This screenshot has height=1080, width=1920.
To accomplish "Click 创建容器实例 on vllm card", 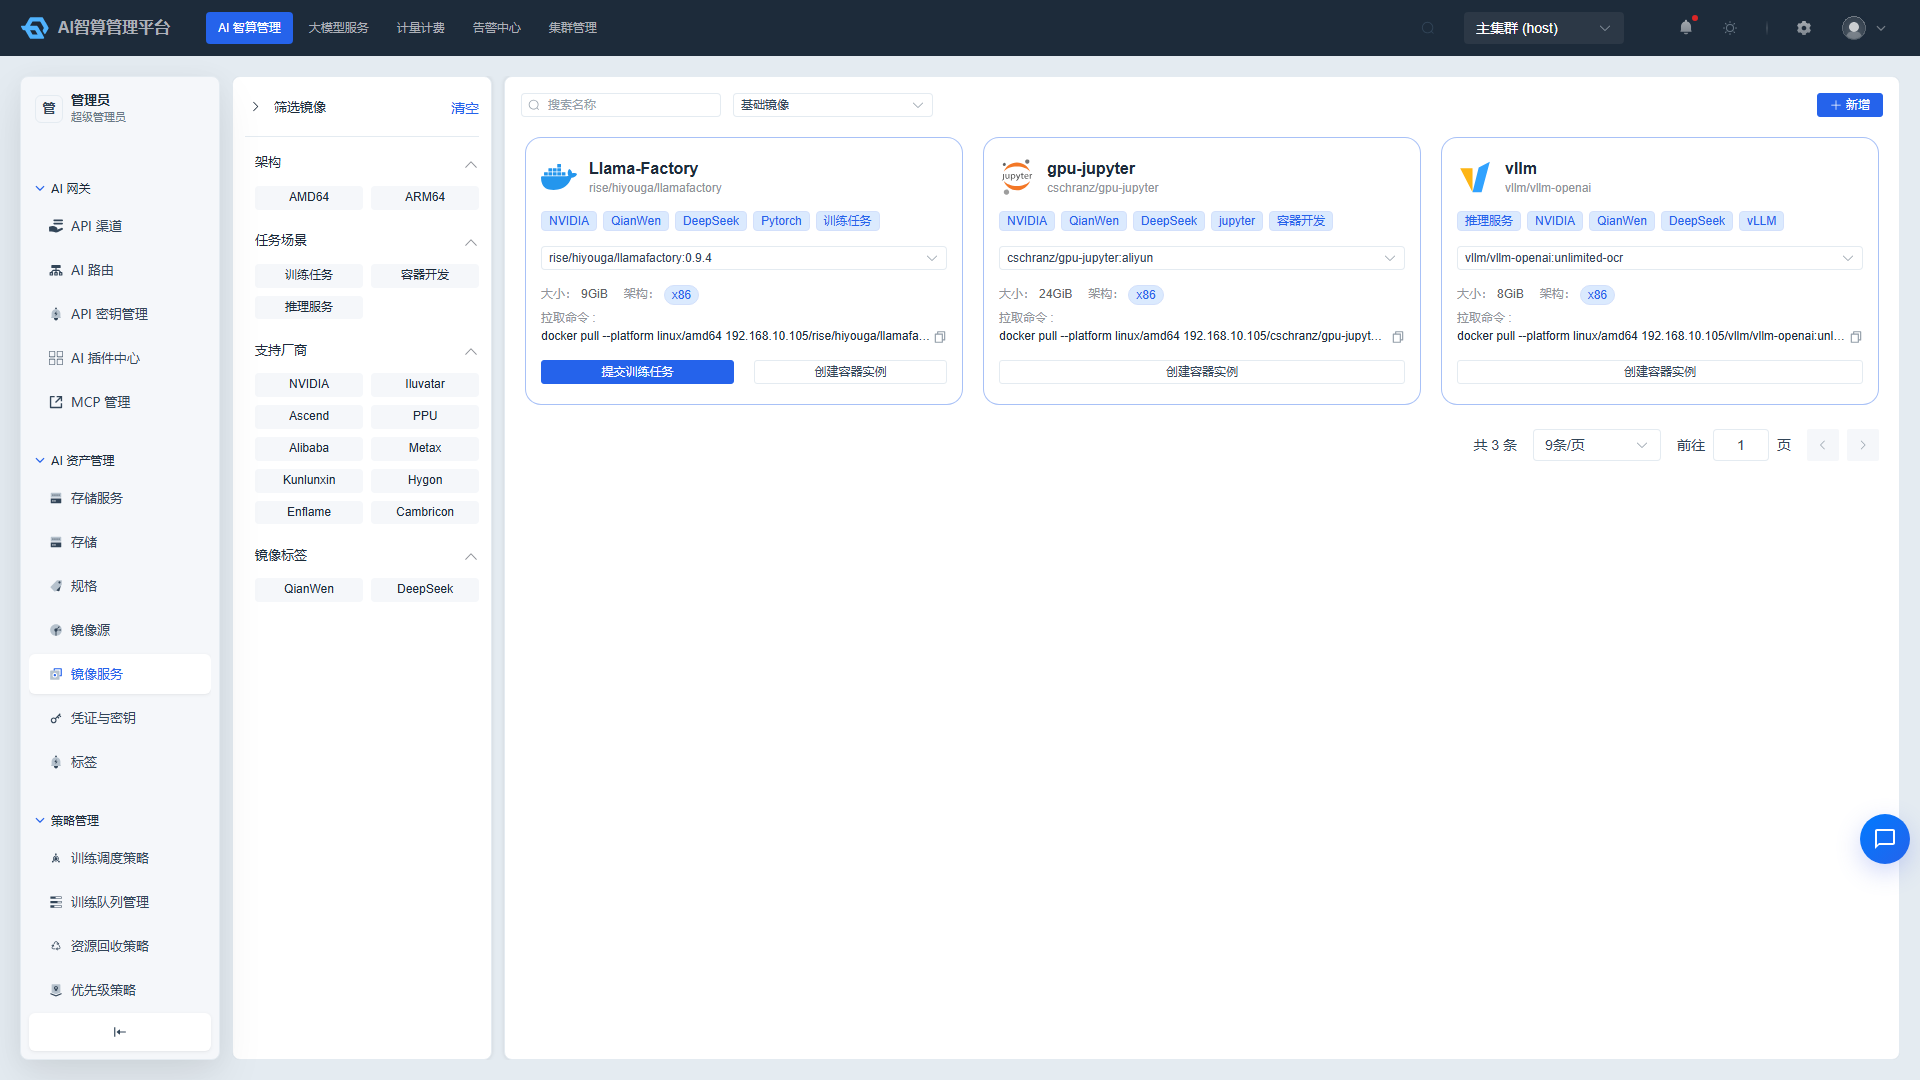I will coord(1660,372).
